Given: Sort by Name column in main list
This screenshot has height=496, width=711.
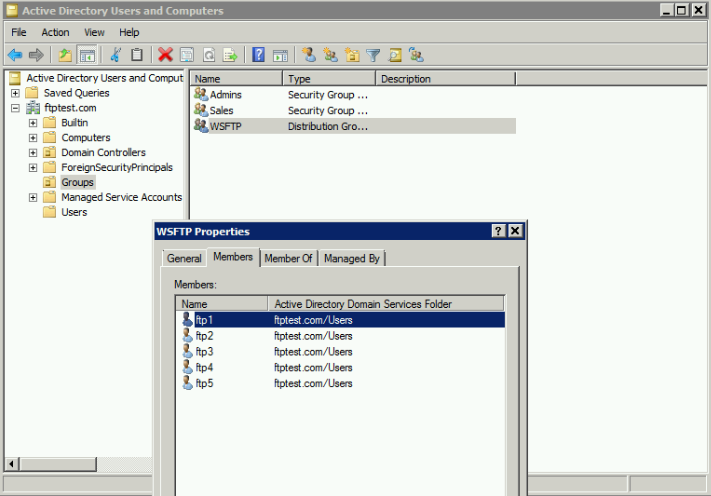Looking at the screenshot, I should (236, 78).
